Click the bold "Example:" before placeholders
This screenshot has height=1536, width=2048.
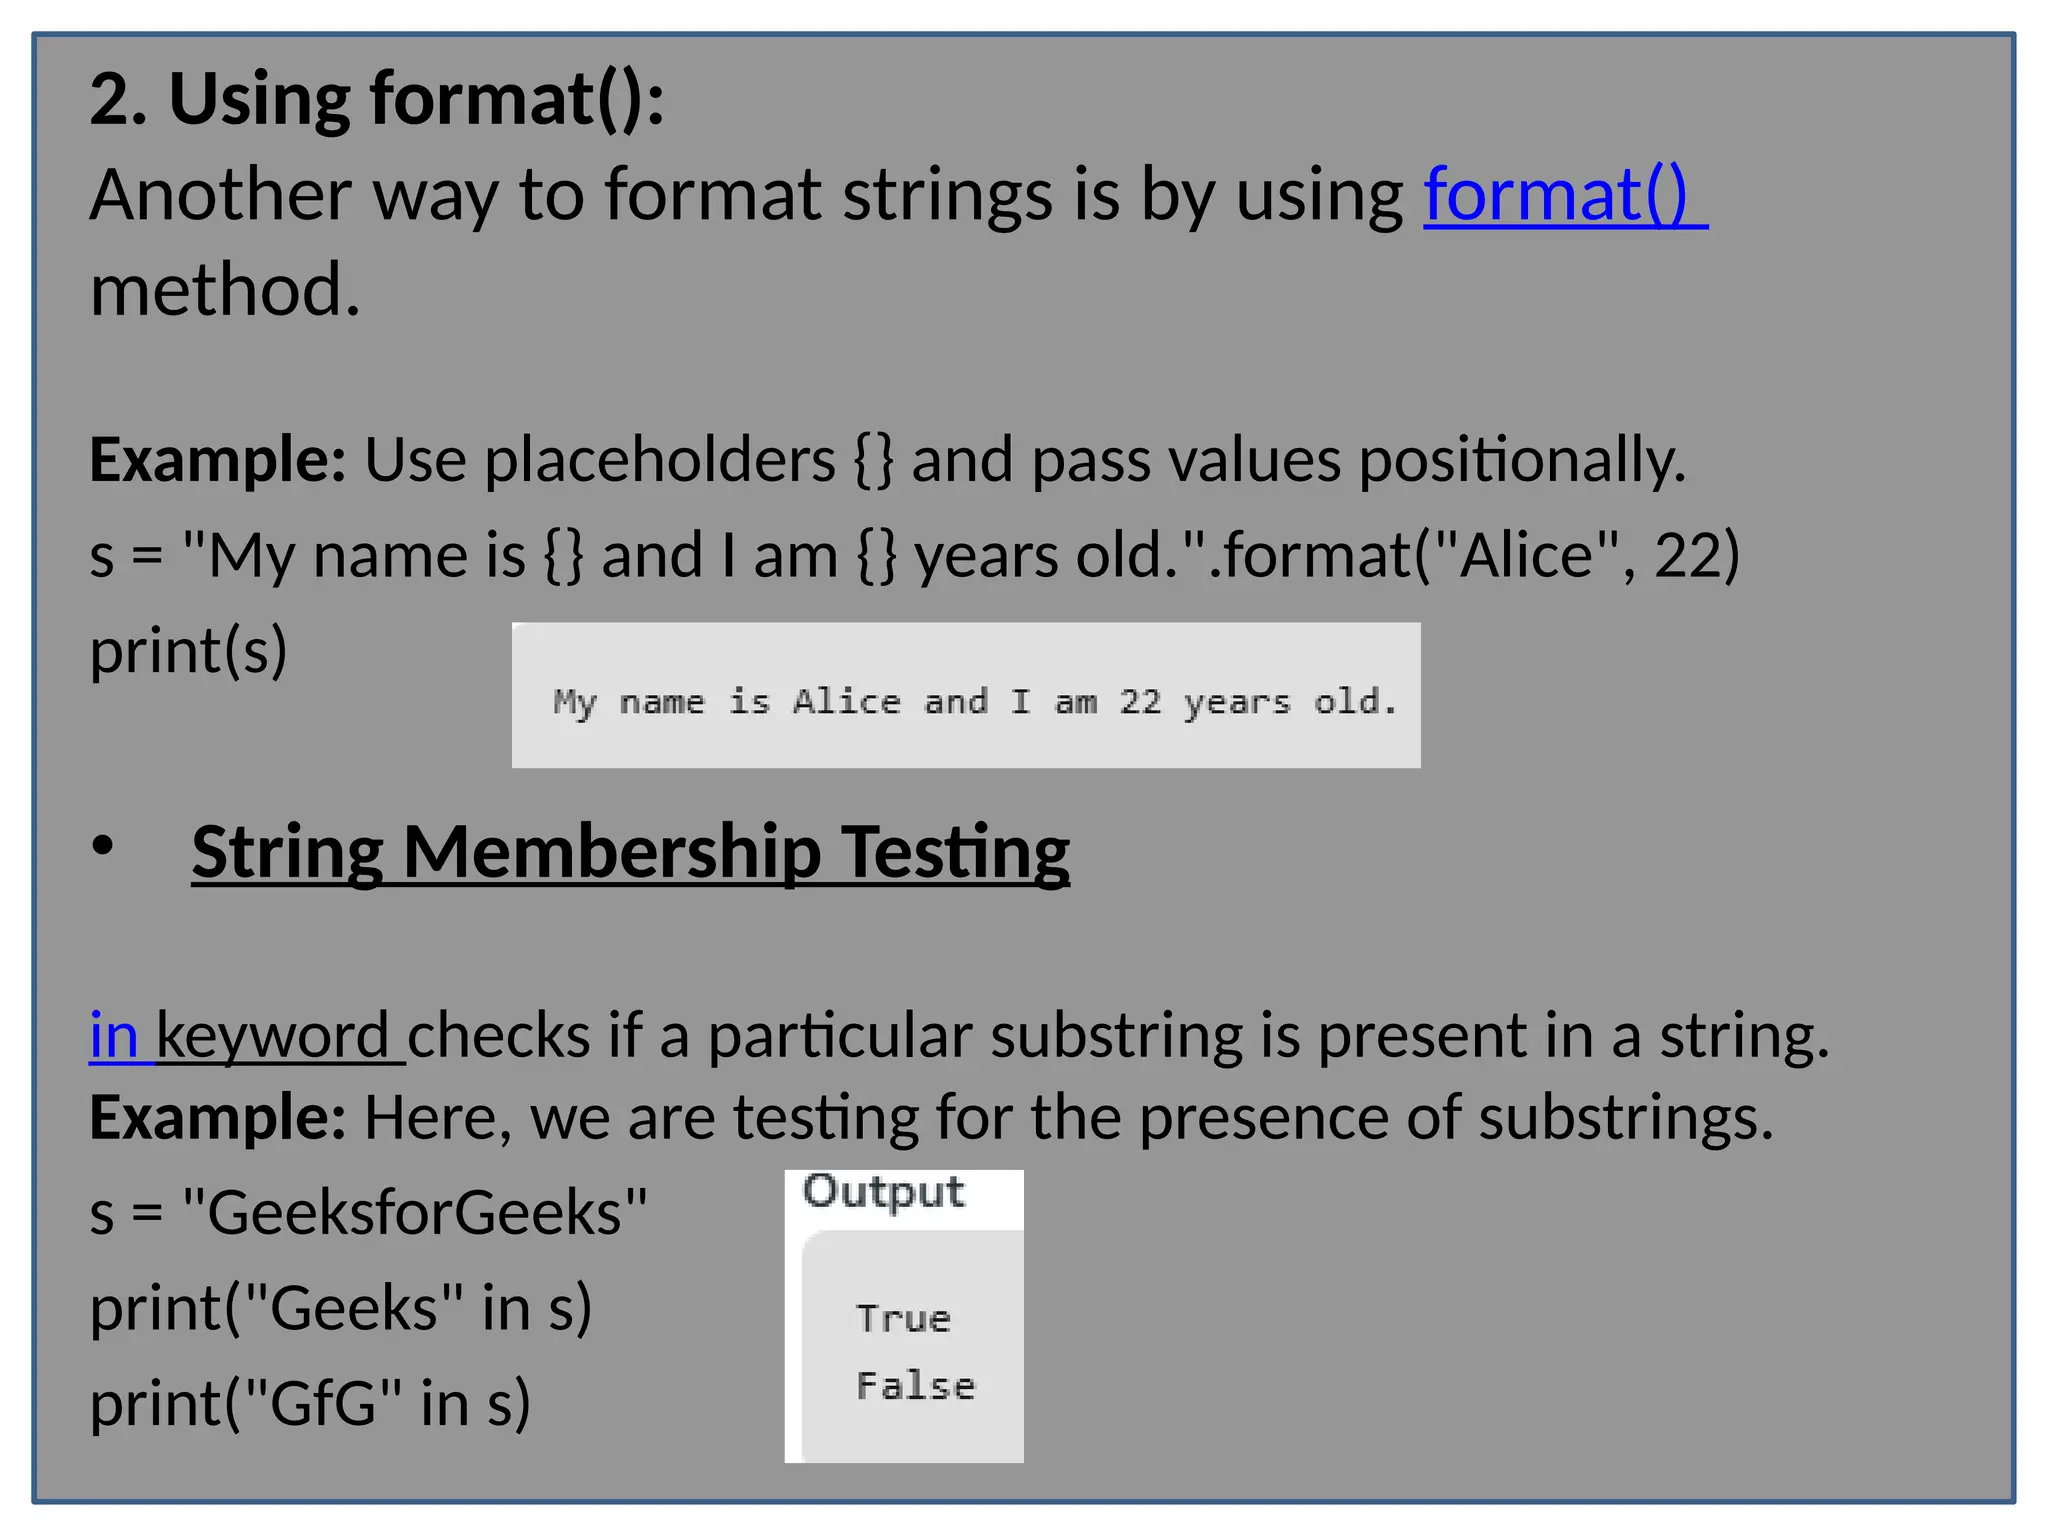click(217, 460)
